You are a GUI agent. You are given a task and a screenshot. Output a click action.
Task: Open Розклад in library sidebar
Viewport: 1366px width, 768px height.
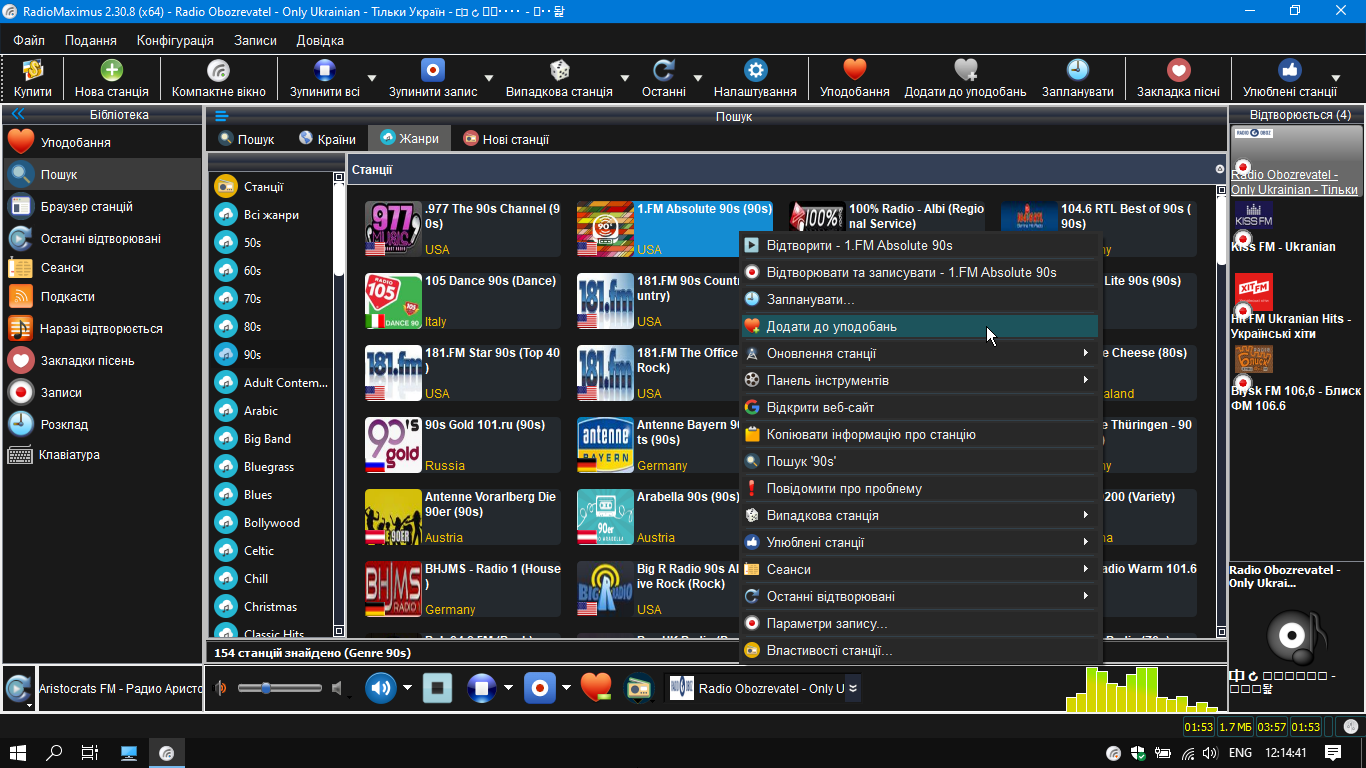(x=102, y=424)
